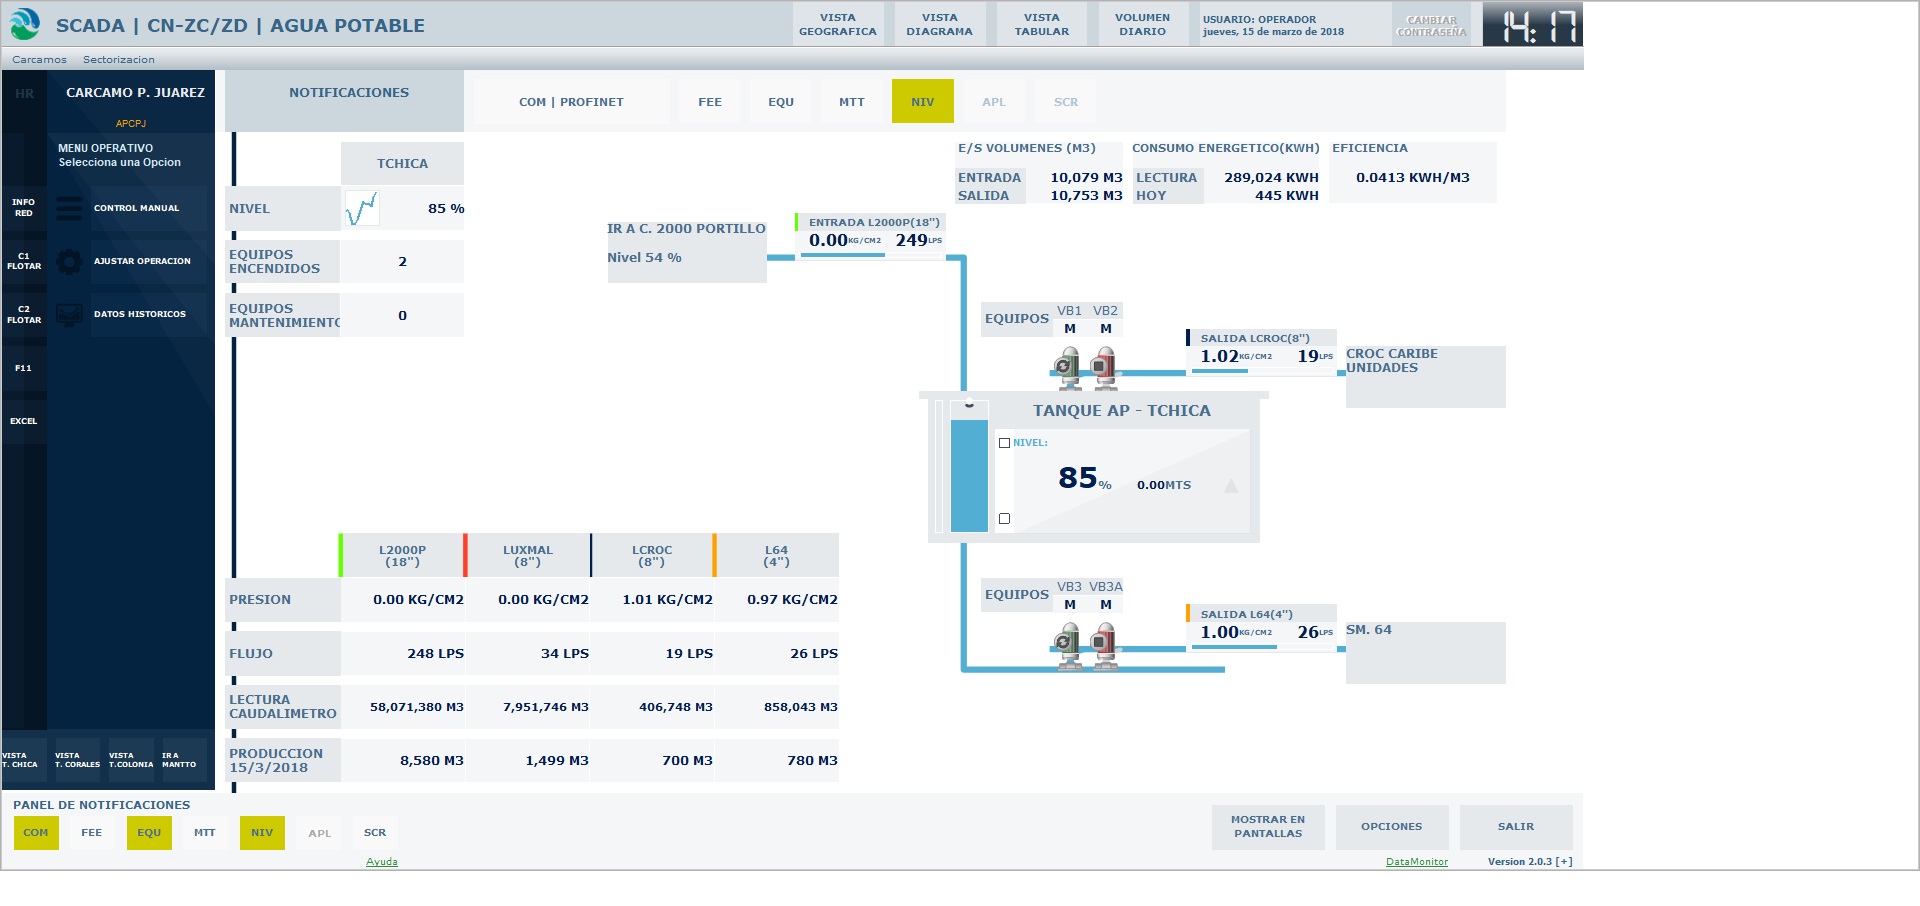Click the VB2 red pump icon
This screenshot has width=1920, height=906.
click(x=1104, y=367)
